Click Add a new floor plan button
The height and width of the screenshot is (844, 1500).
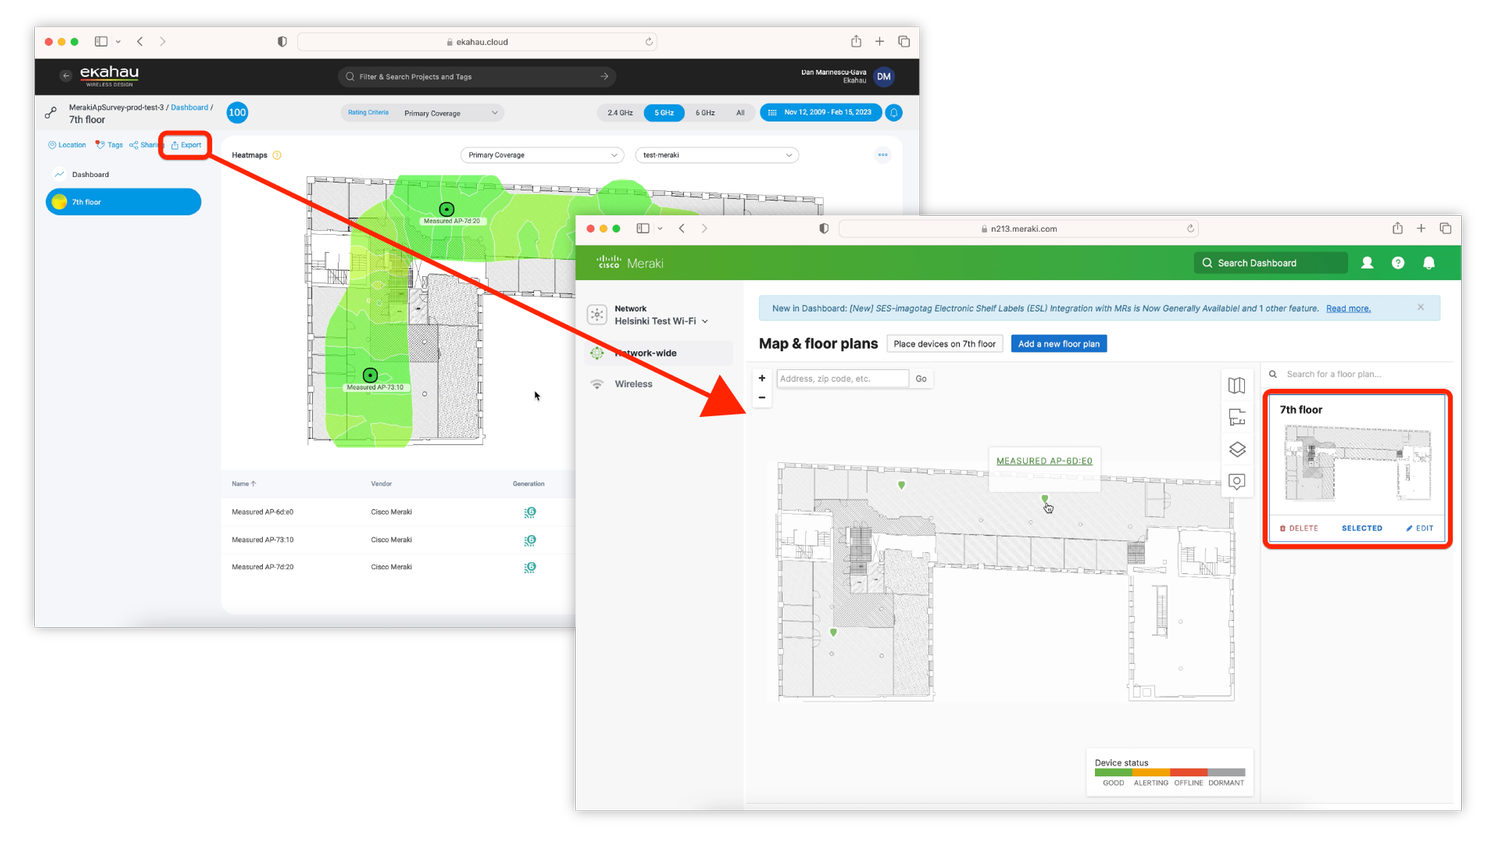click(x=1058, y=343)
